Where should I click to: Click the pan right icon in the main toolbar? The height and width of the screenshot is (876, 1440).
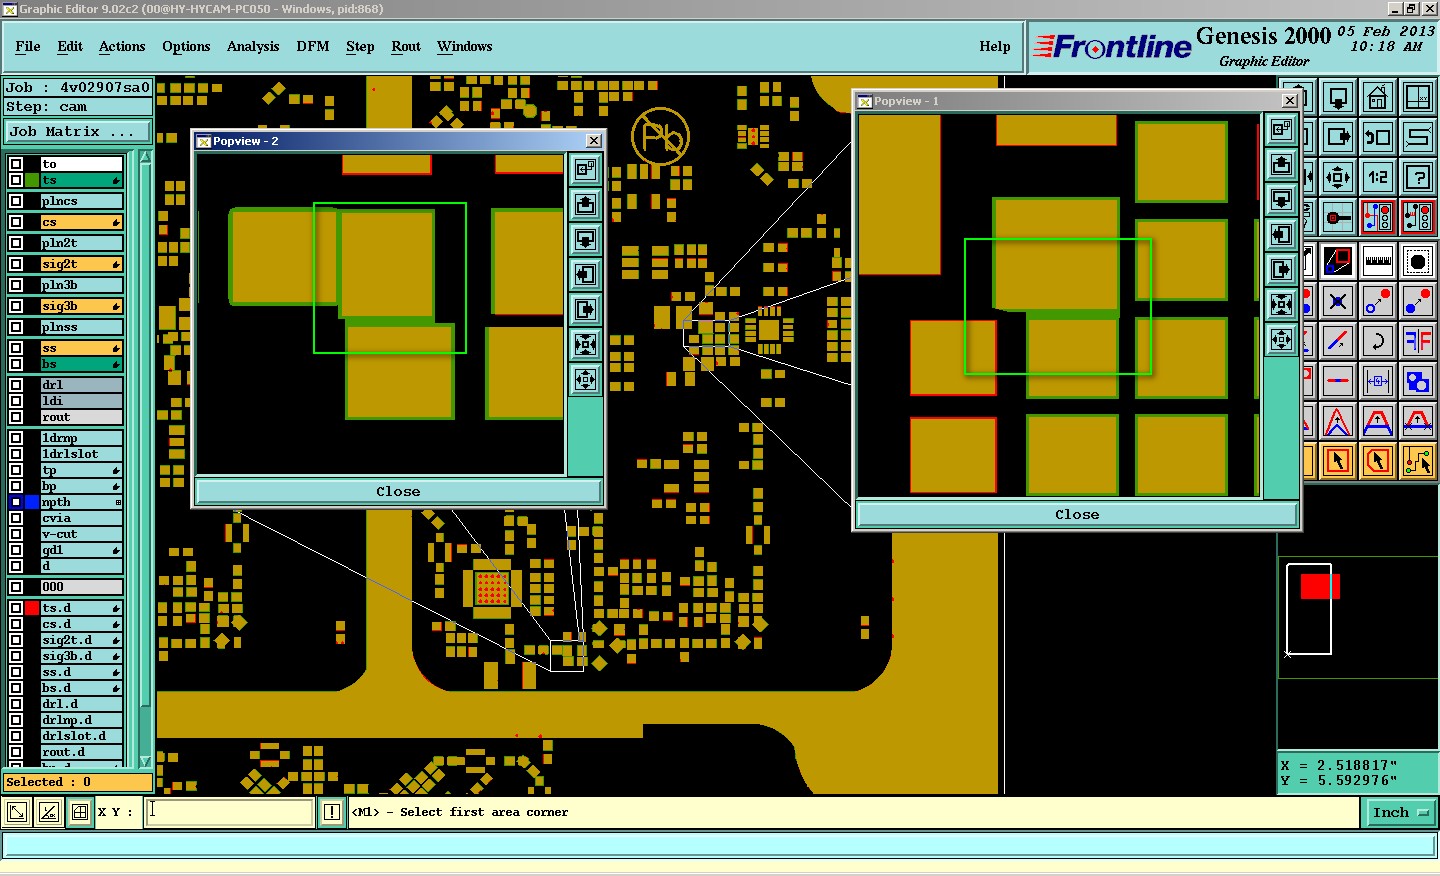point(1338,137)
